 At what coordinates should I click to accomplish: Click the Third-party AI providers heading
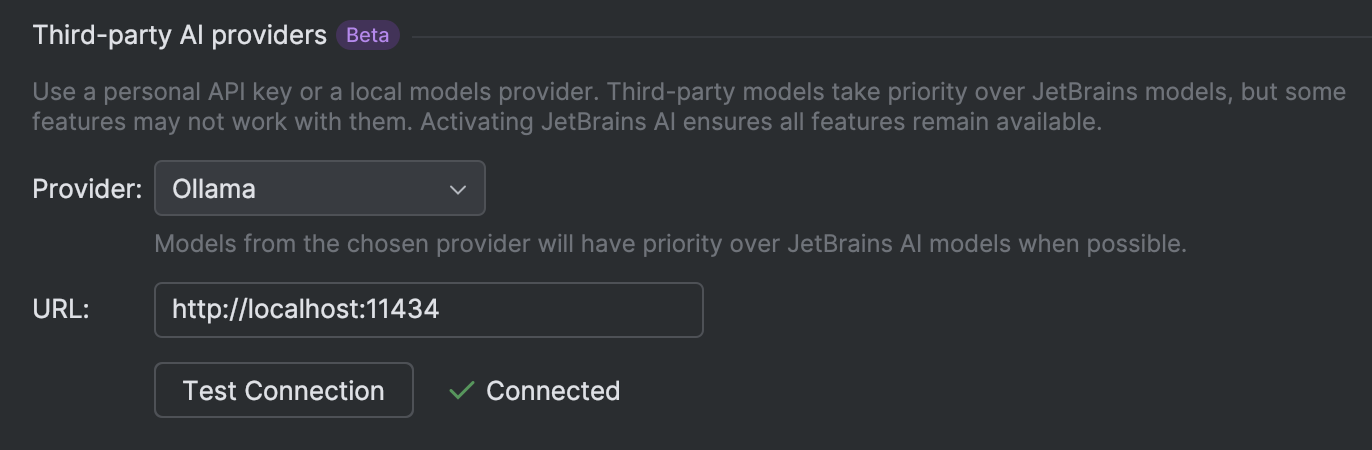180,36
